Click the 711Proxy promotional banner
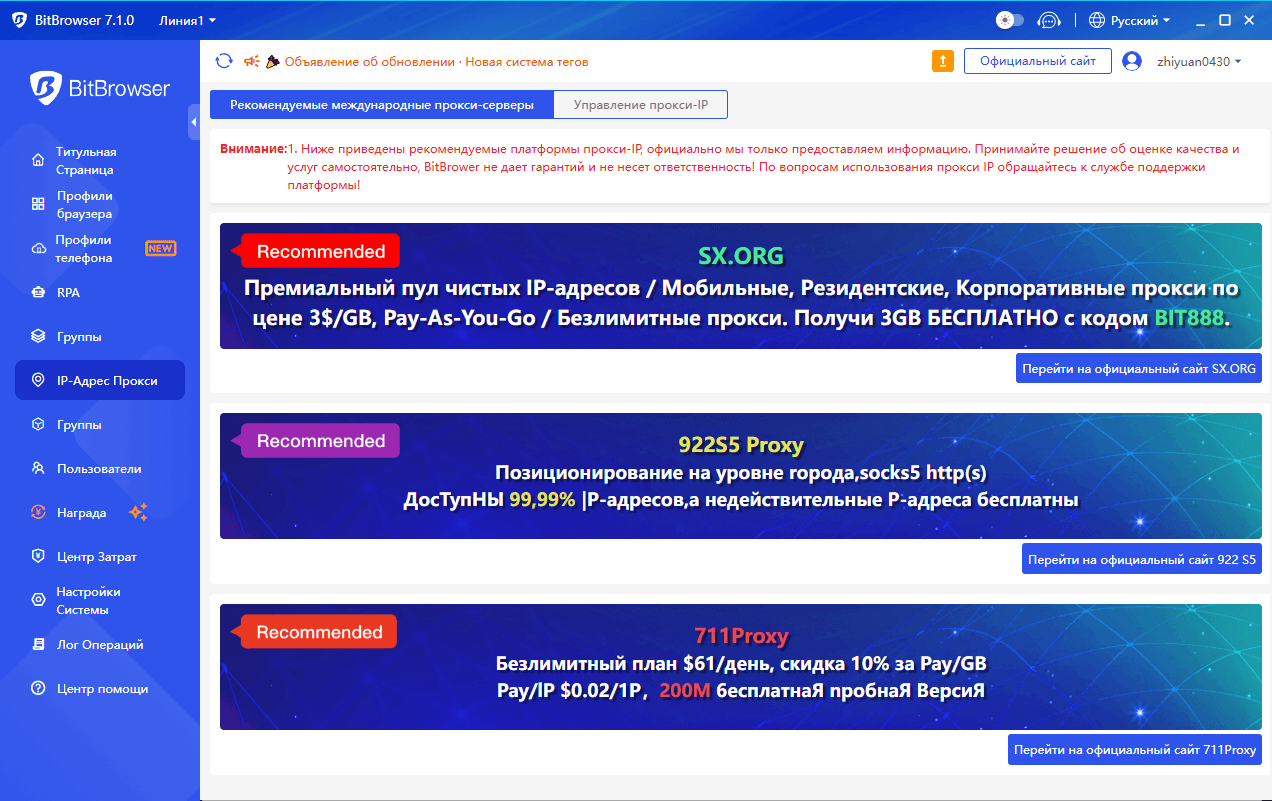Image resolution: width=1272 pixels, height=801 pixels. point(740,667)
